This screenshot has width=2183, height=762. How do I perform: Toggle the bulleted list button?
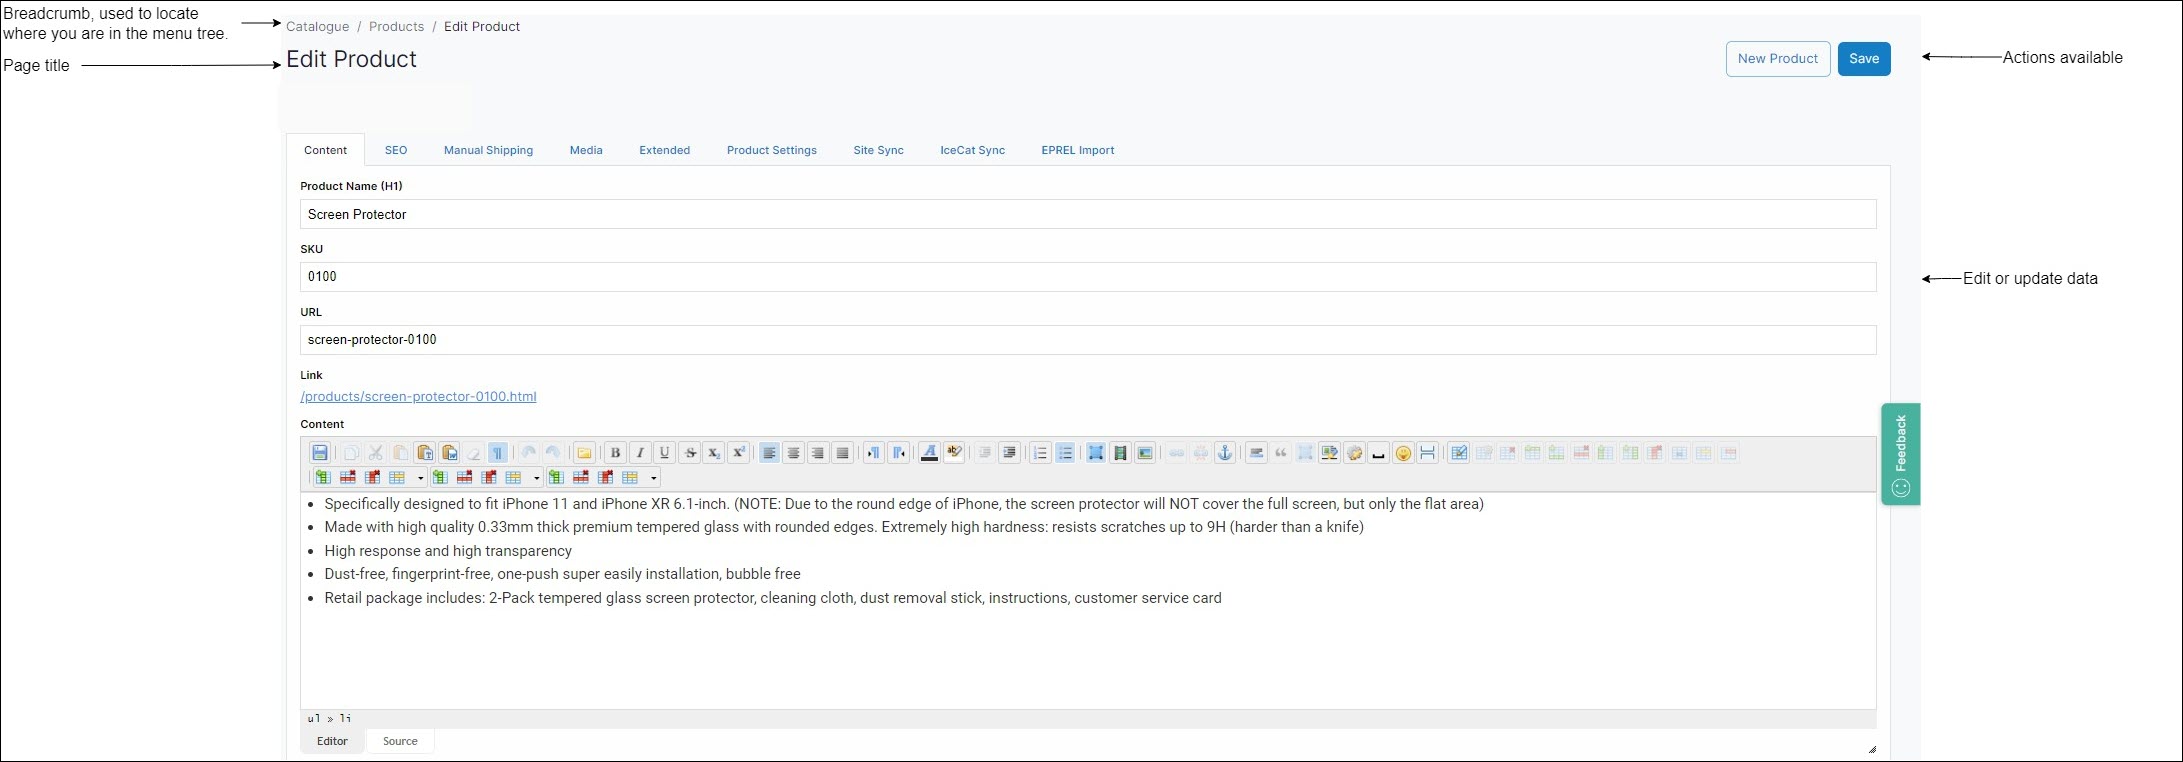(x=1065, y=453)
